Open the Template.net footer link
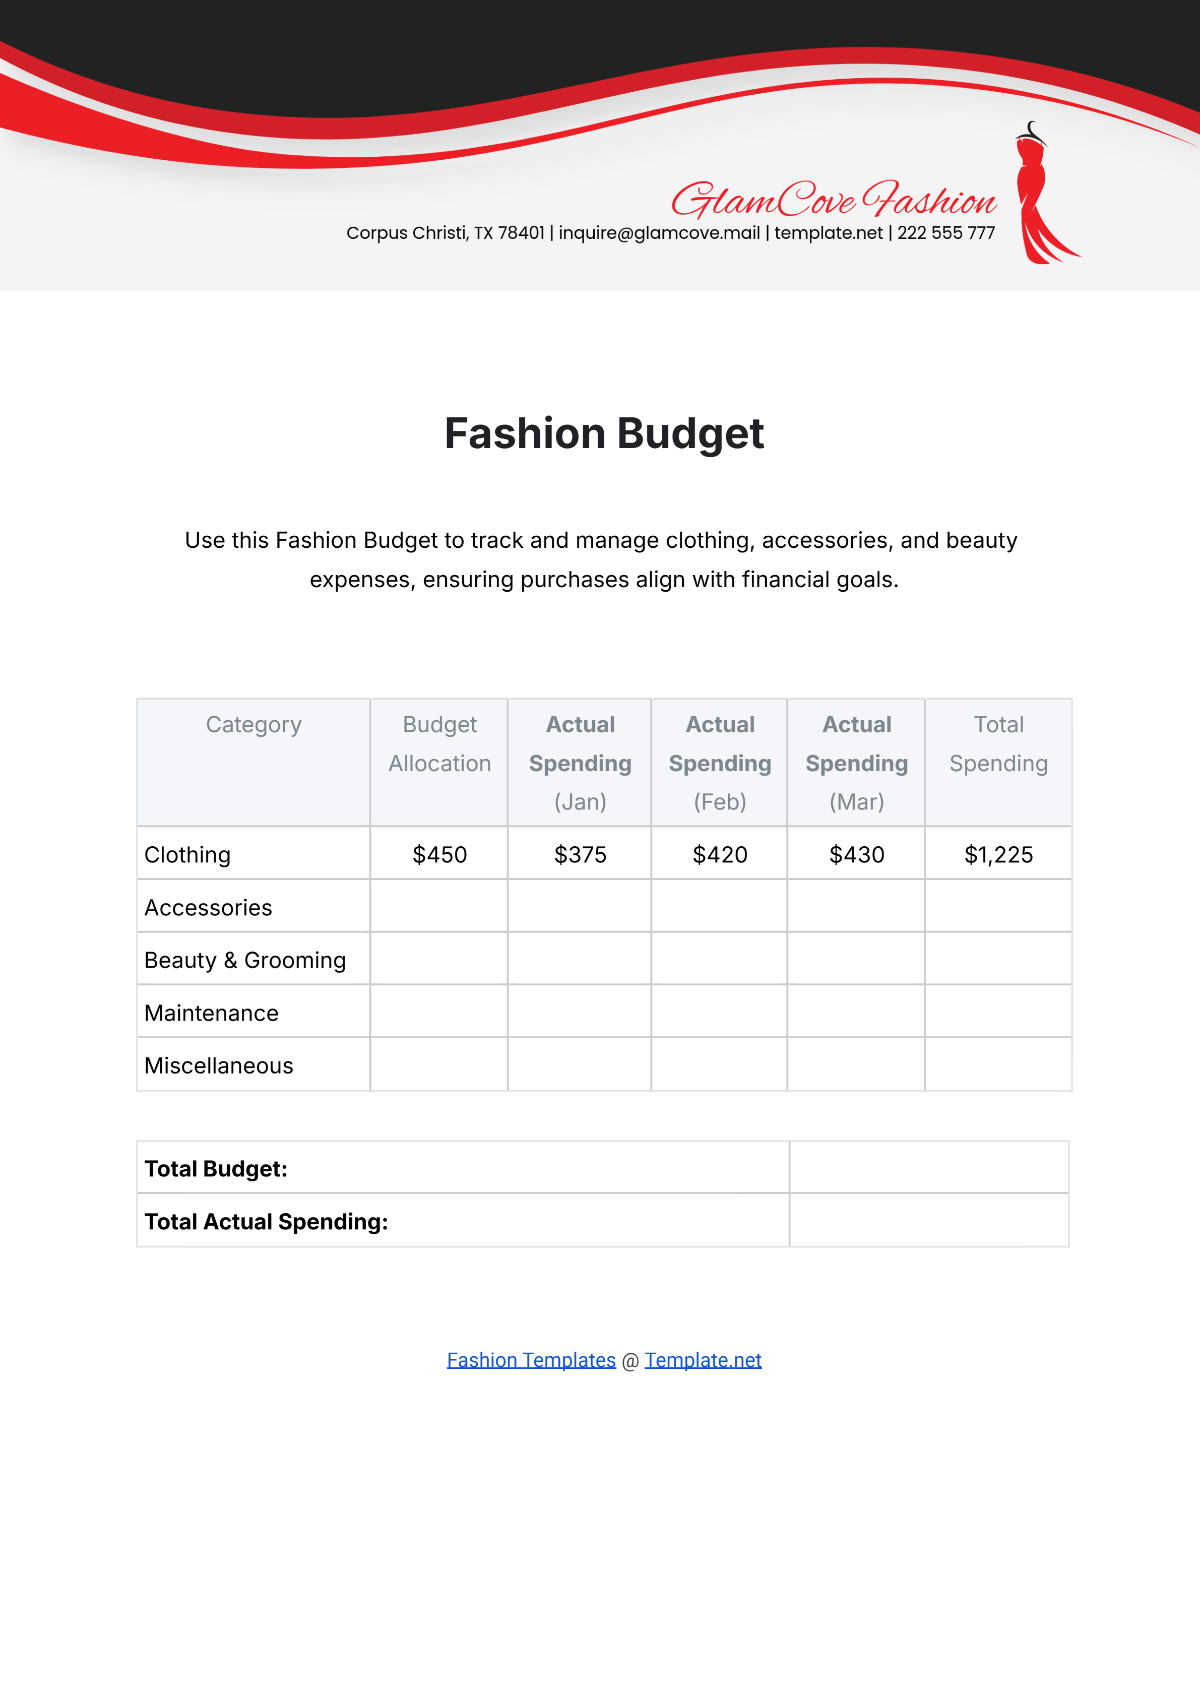The width and height of the screenshot is (1200, 1696). click(x=703, y=1360)
